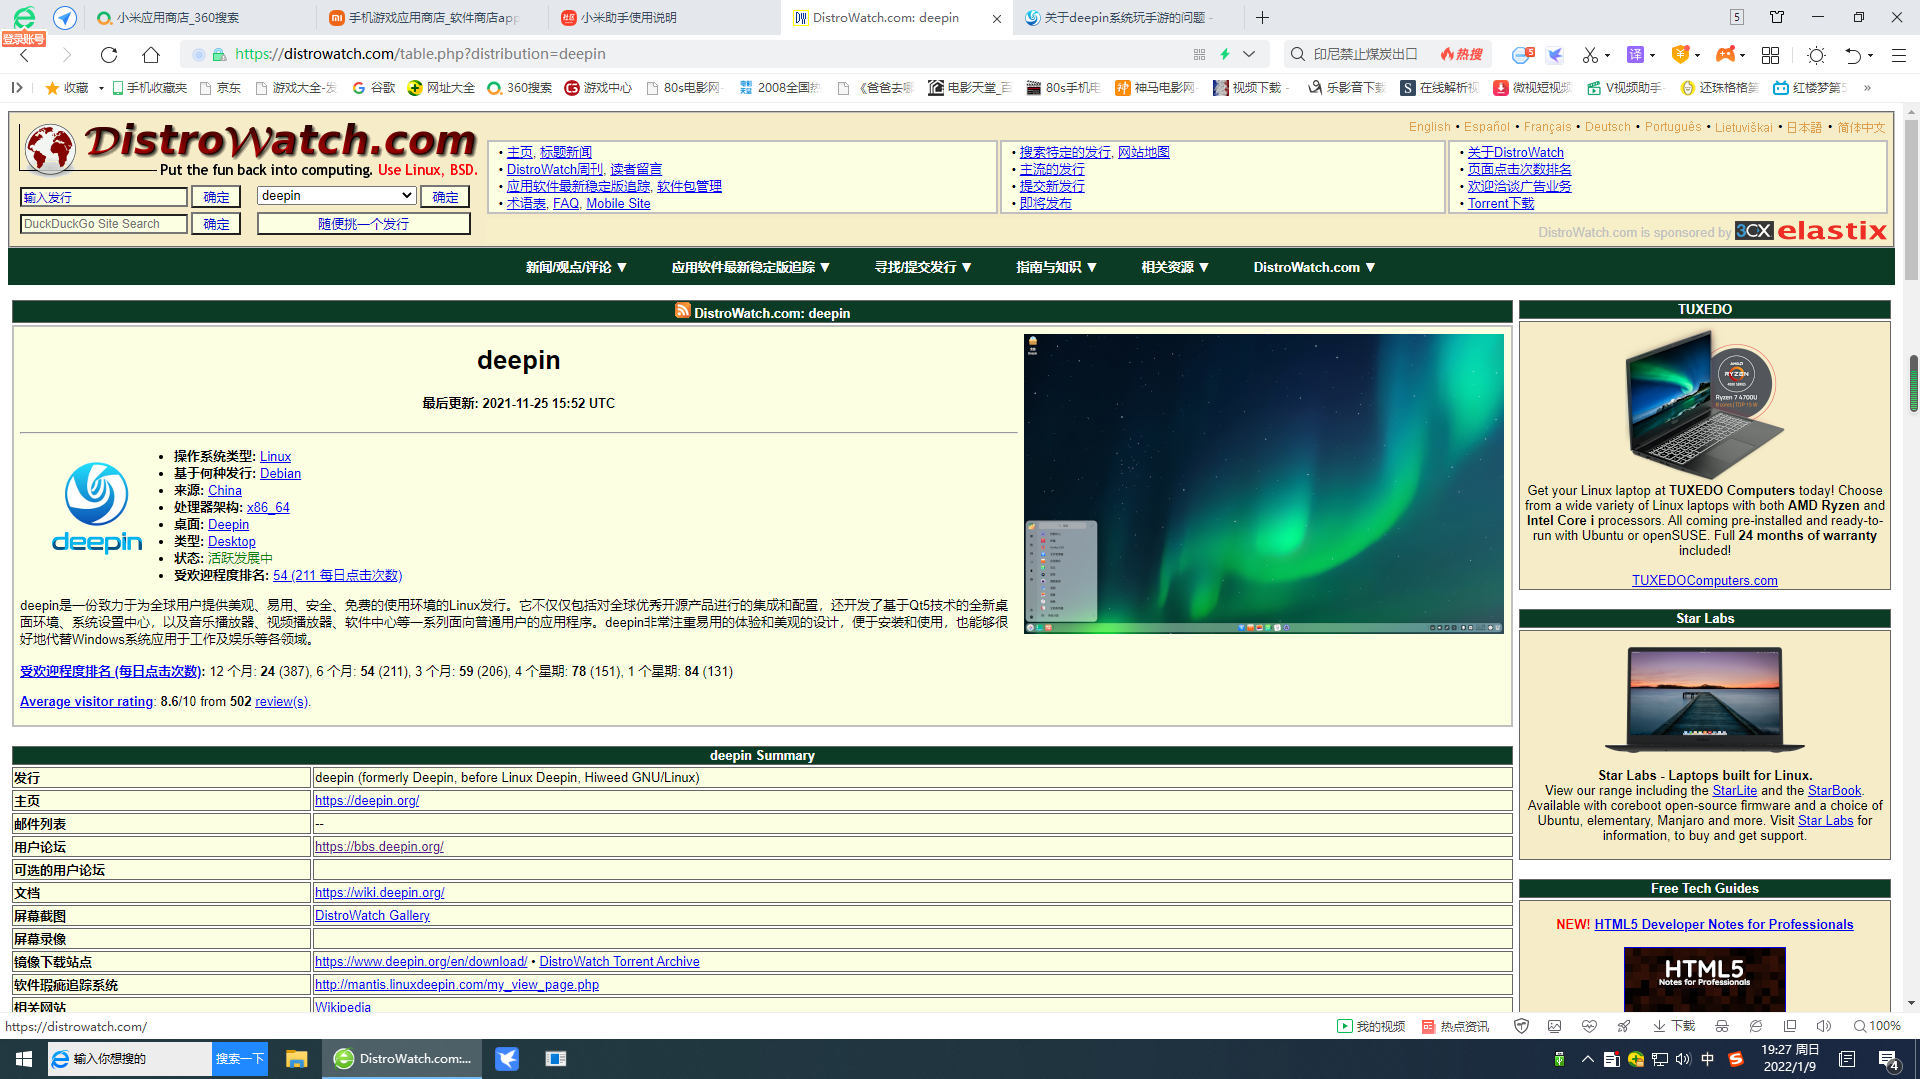This screenshot has width=1920, height=1079.
Task: Go back to the previous page
Action: 26,54
